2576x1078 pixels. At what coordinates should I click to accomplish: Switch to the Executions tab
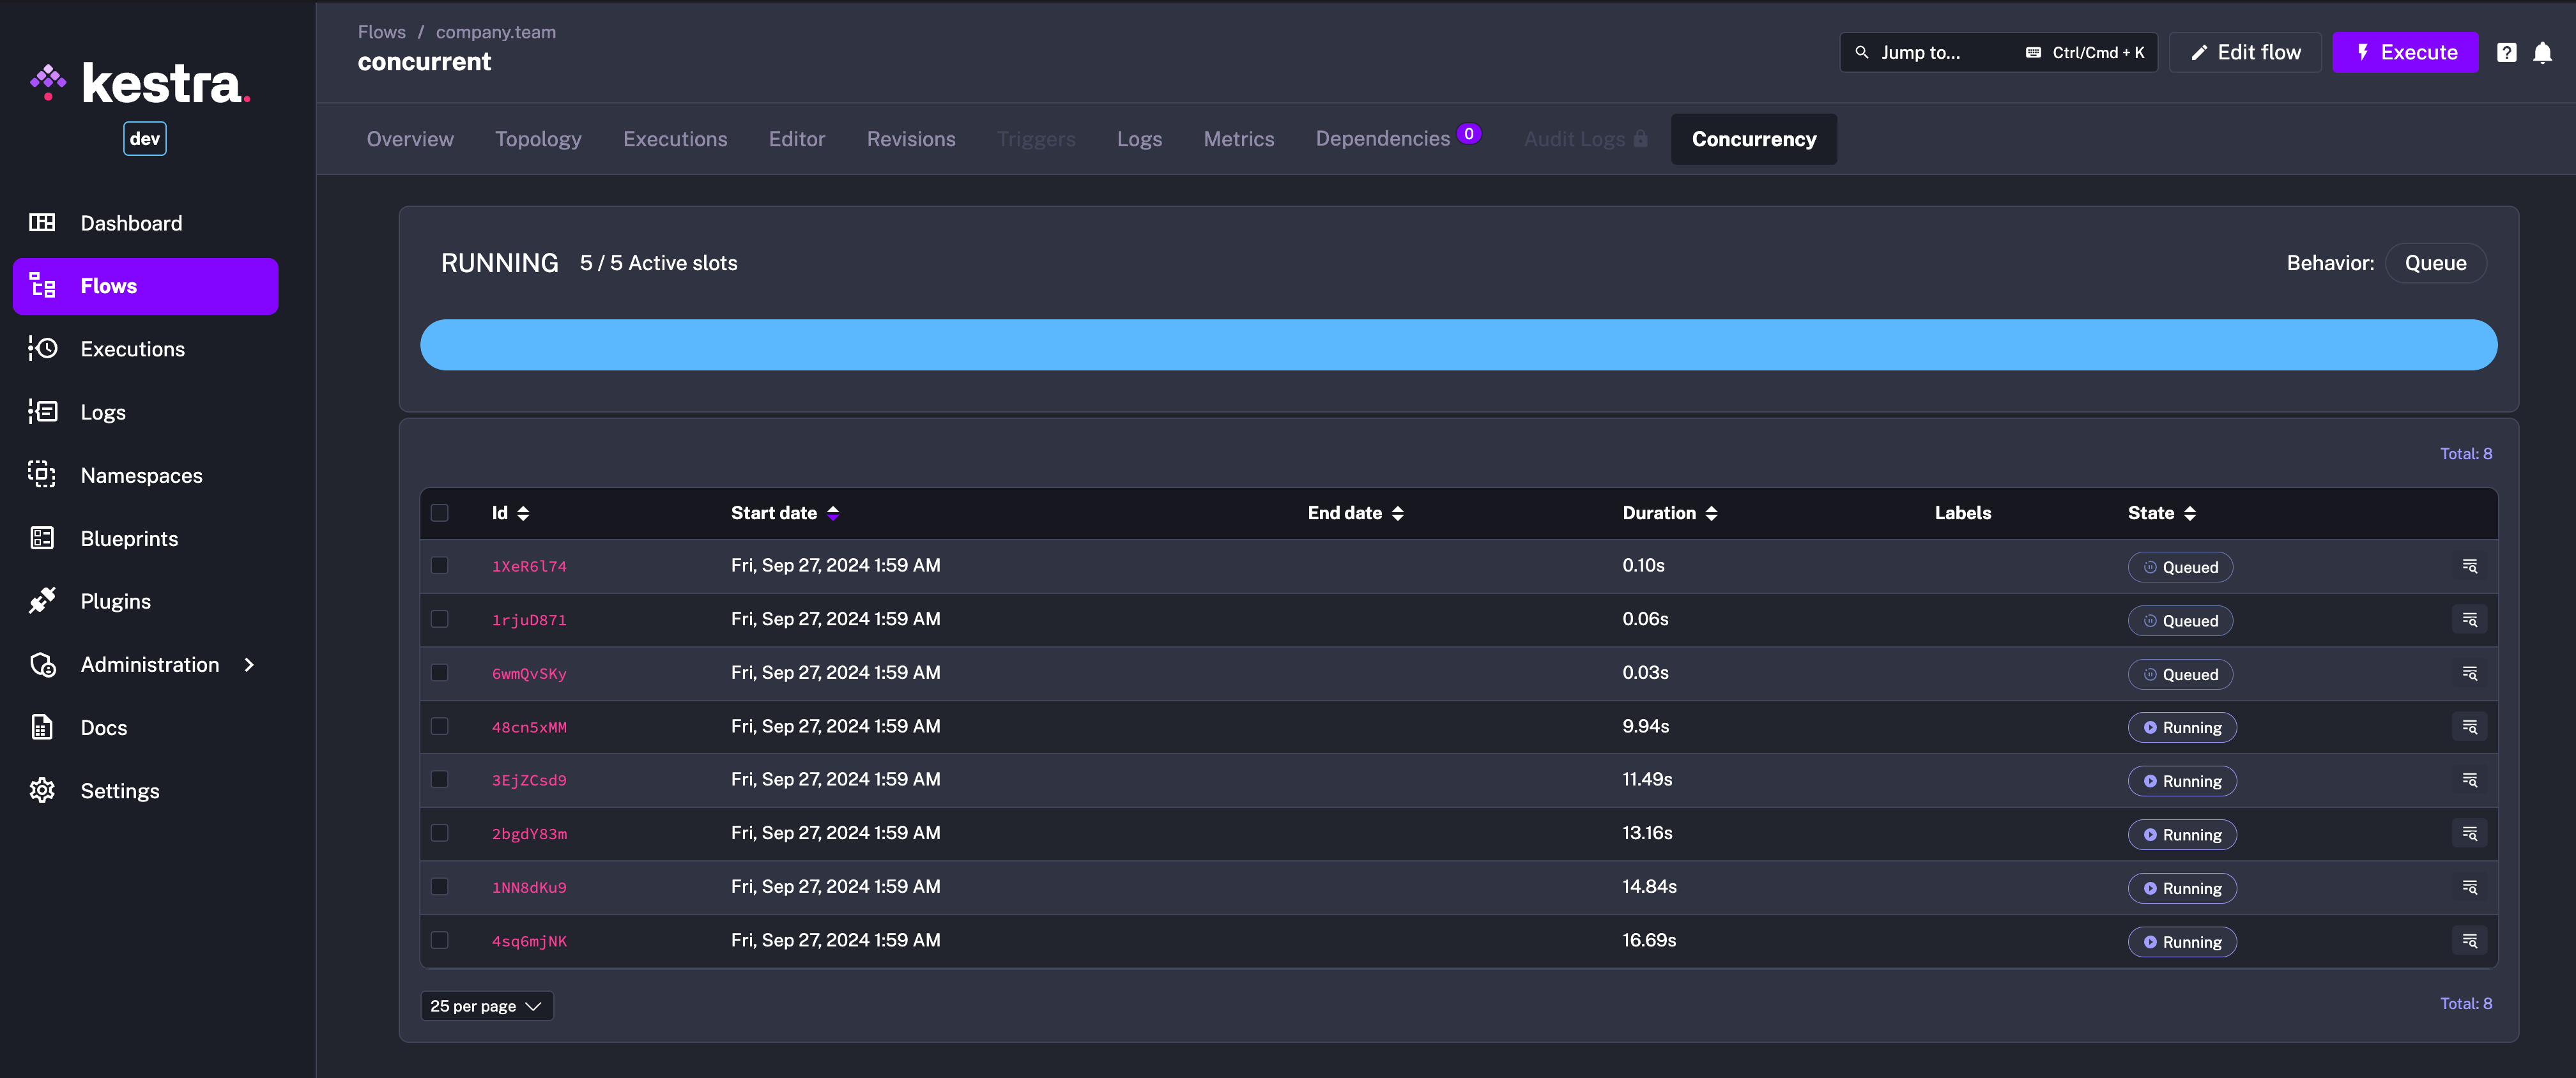(x=673, y=138)
